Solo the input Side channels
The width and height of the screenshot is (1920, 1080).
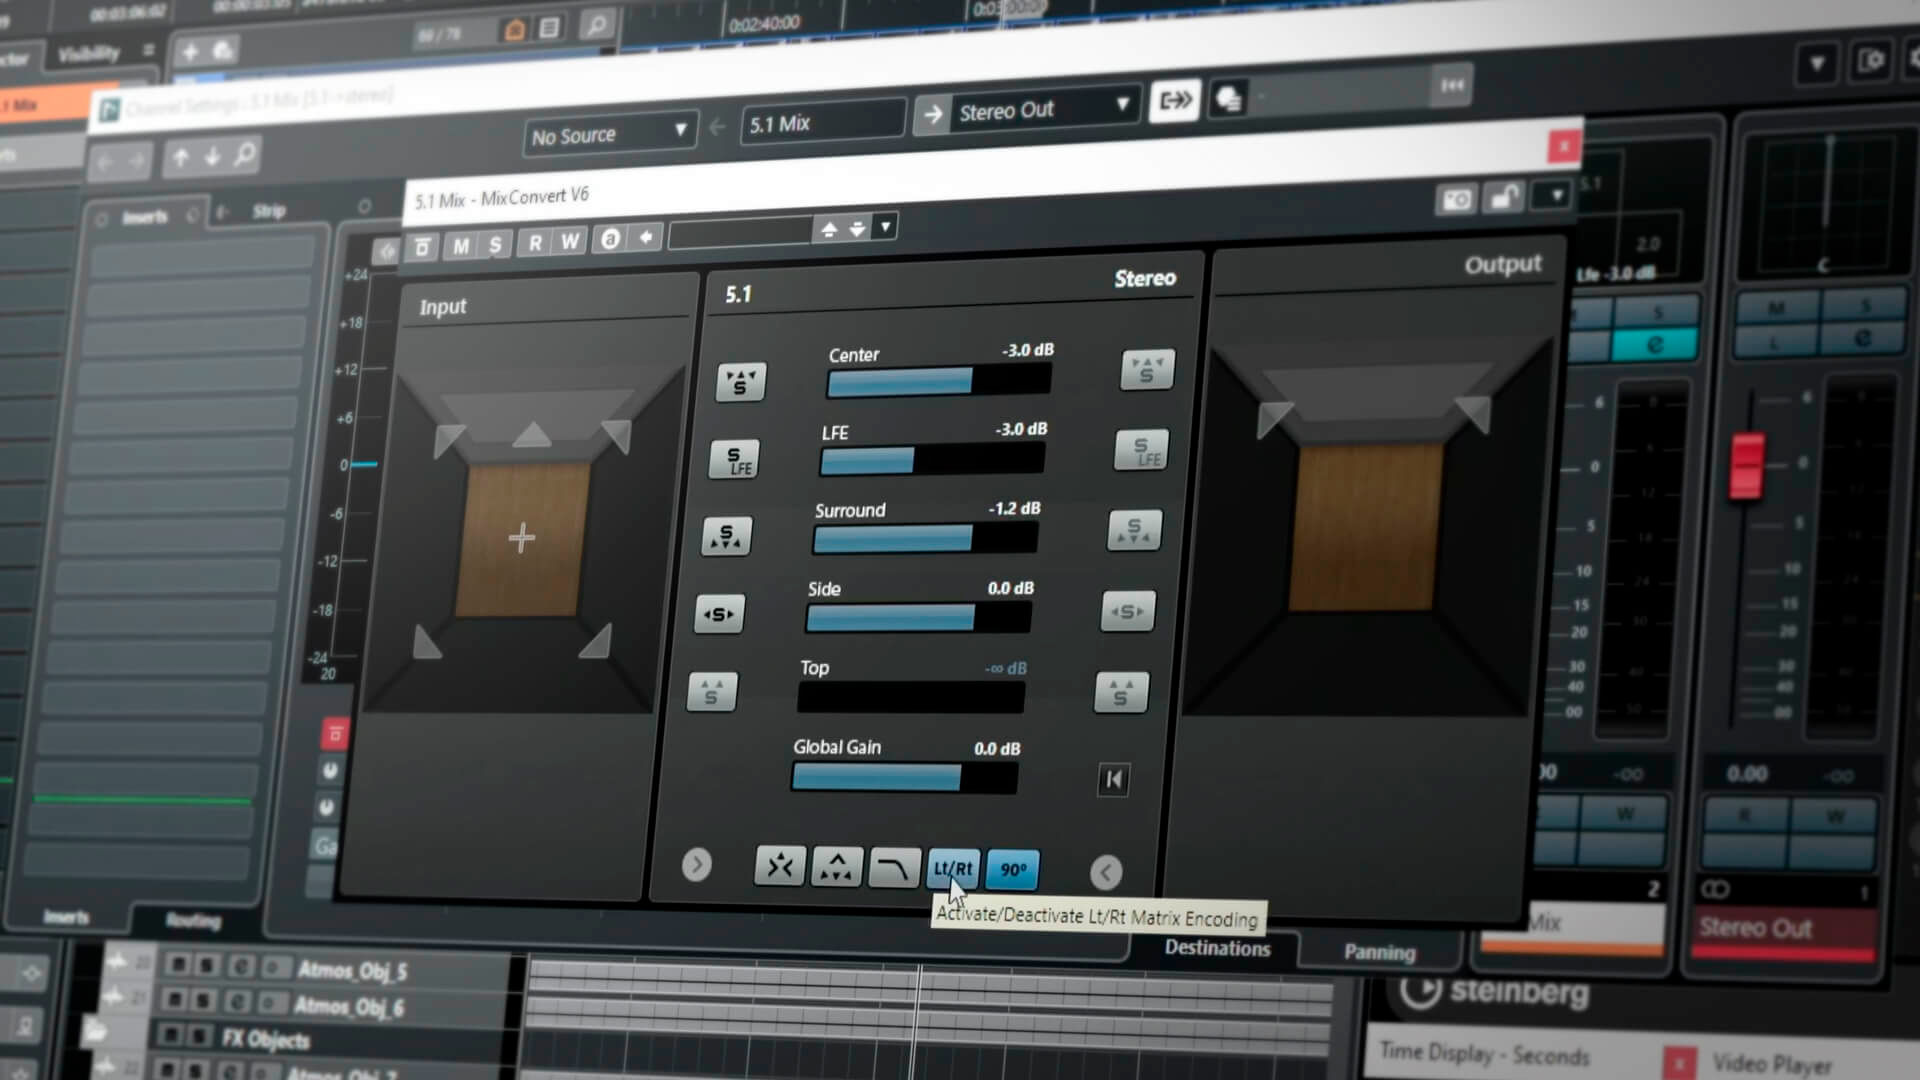720,614
